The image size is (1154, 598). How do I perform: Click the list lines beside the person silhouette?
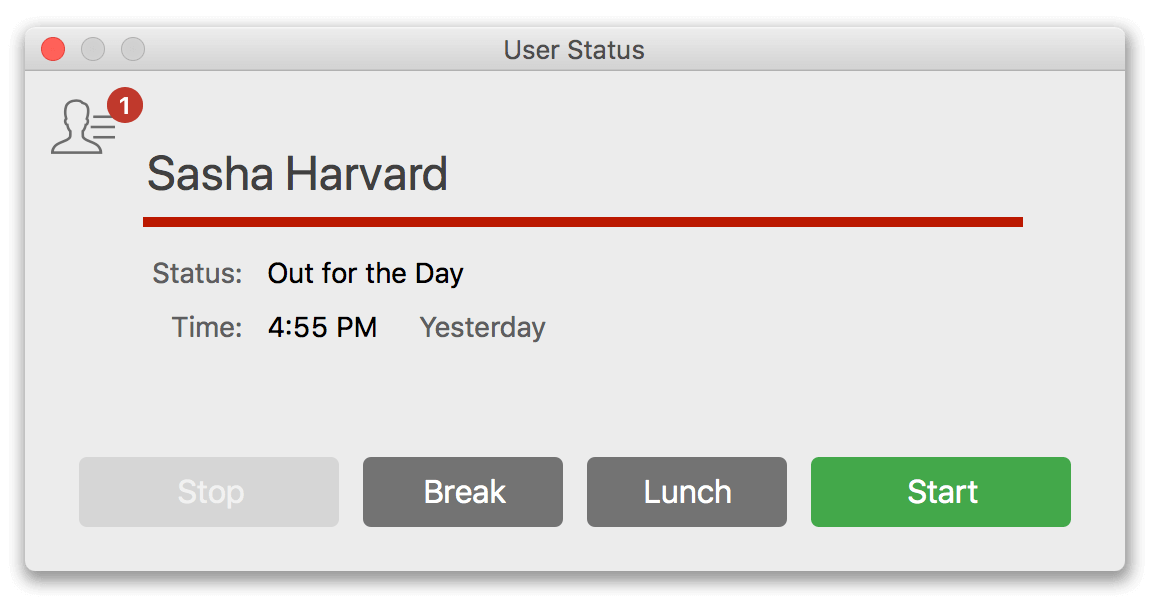[104, 127]
